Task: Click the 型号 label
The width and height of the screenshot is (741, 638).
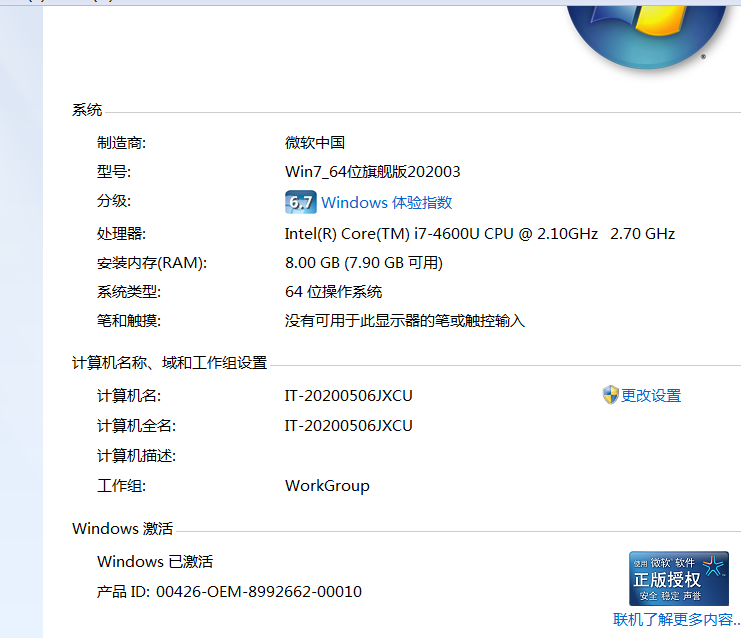Action: point(114,172)
